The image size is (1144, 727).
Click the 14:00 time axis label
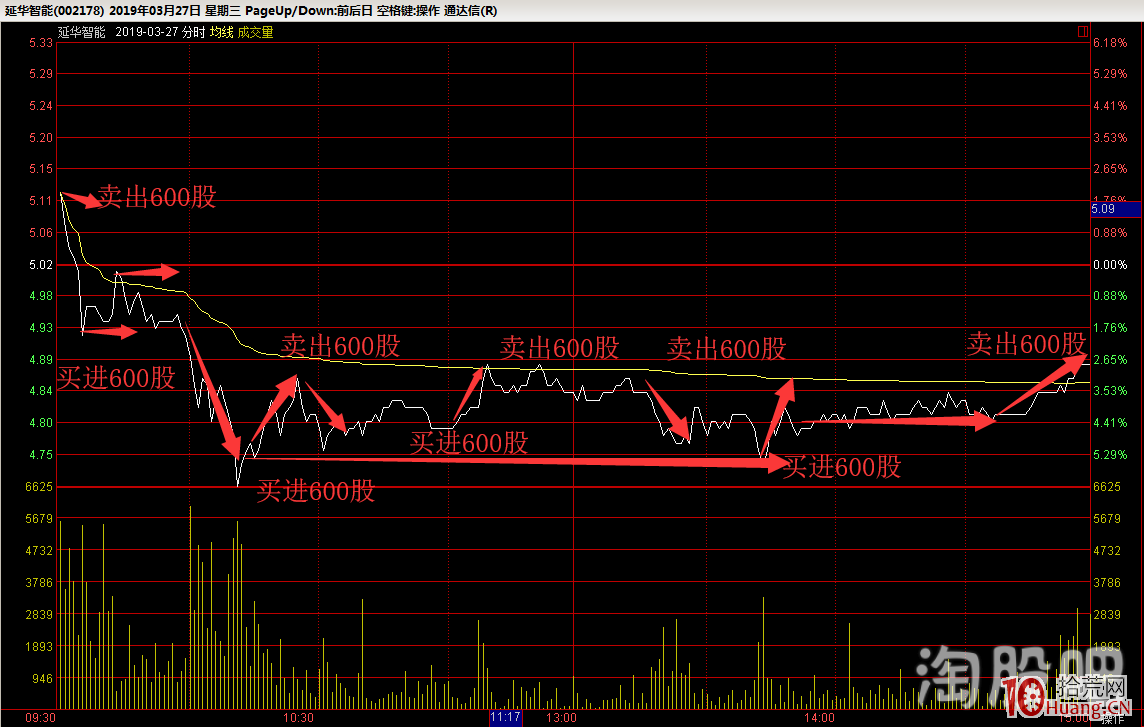(x=819, y=718)
